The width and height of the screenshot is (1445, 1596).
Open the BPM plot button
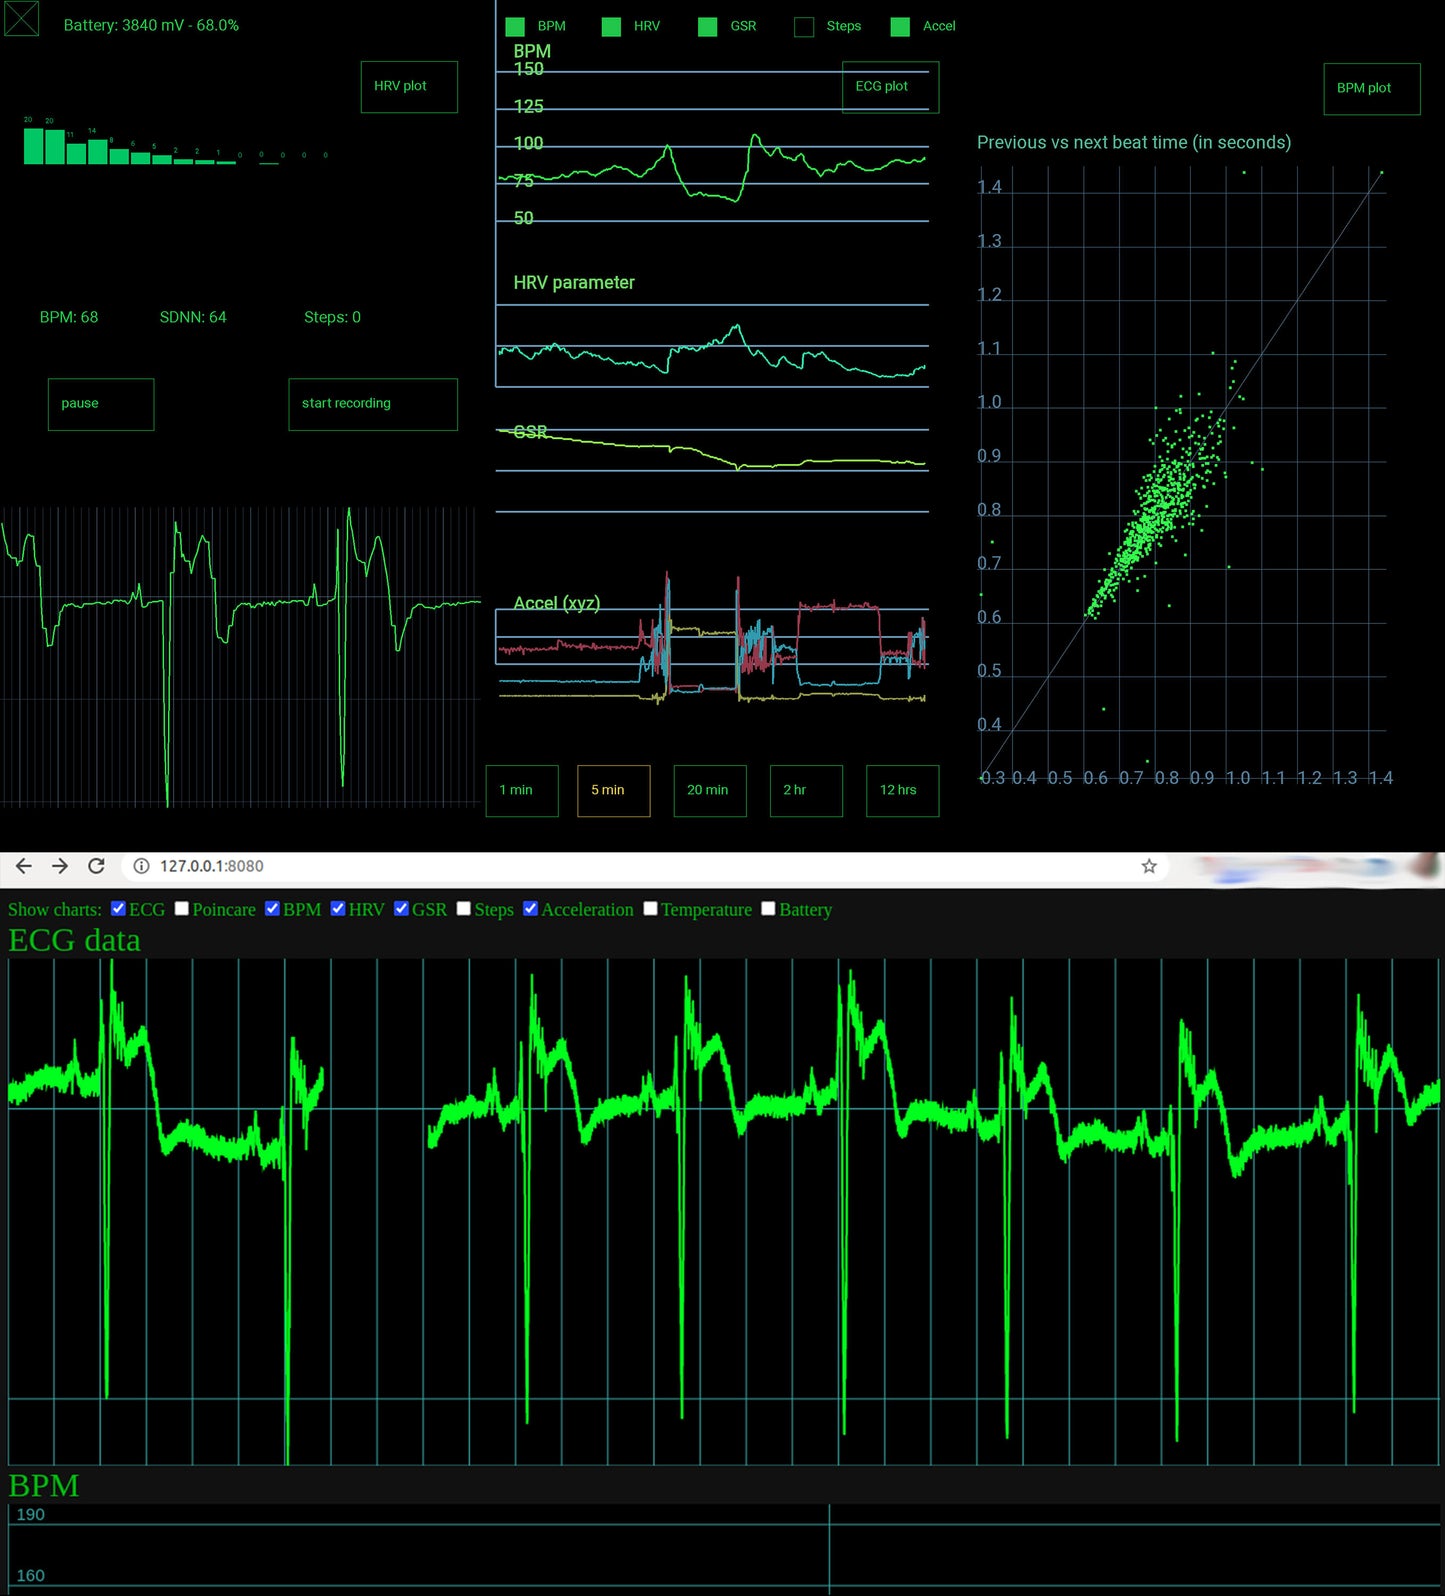tap(1371, 89)
